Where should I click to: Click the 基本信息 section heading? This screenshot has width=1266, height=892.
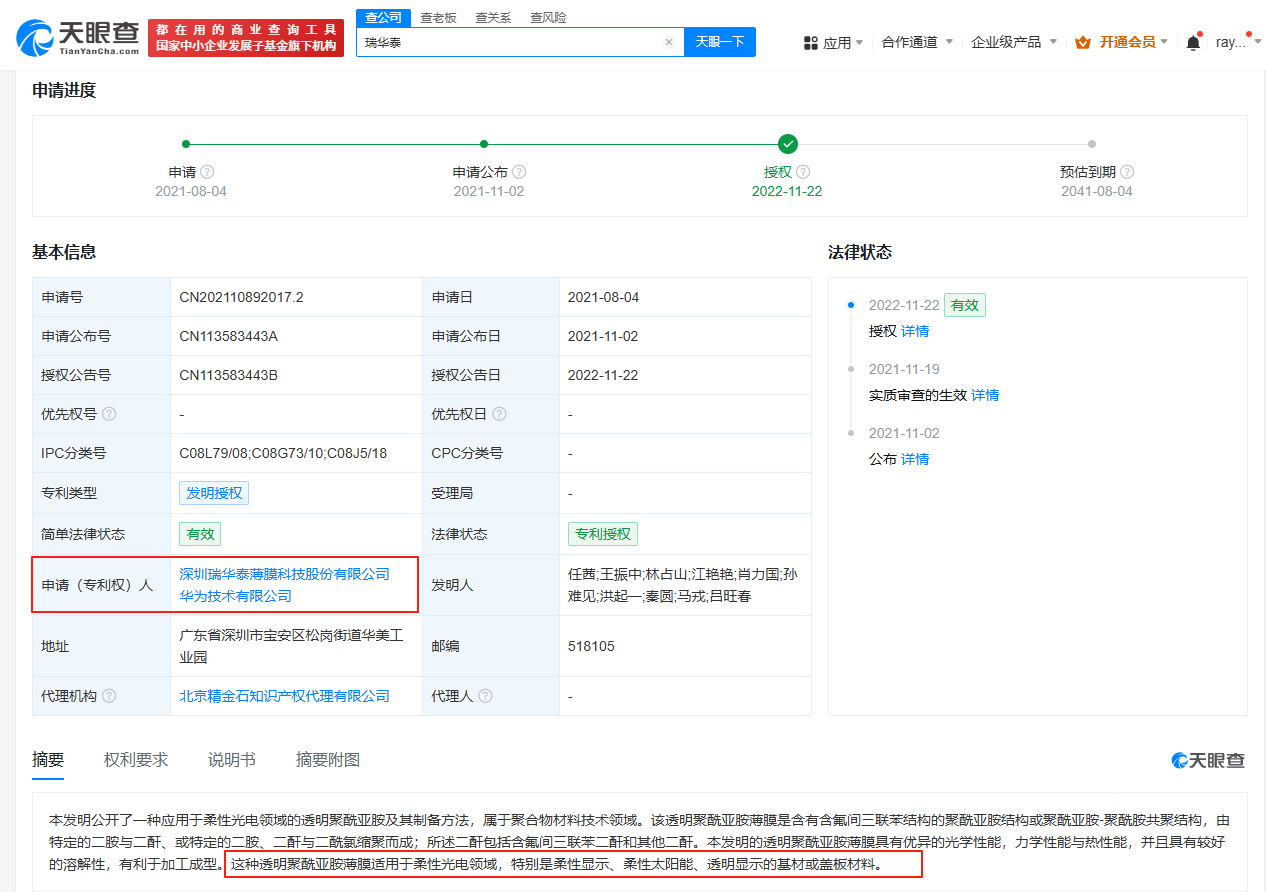(x=64, y=252)
